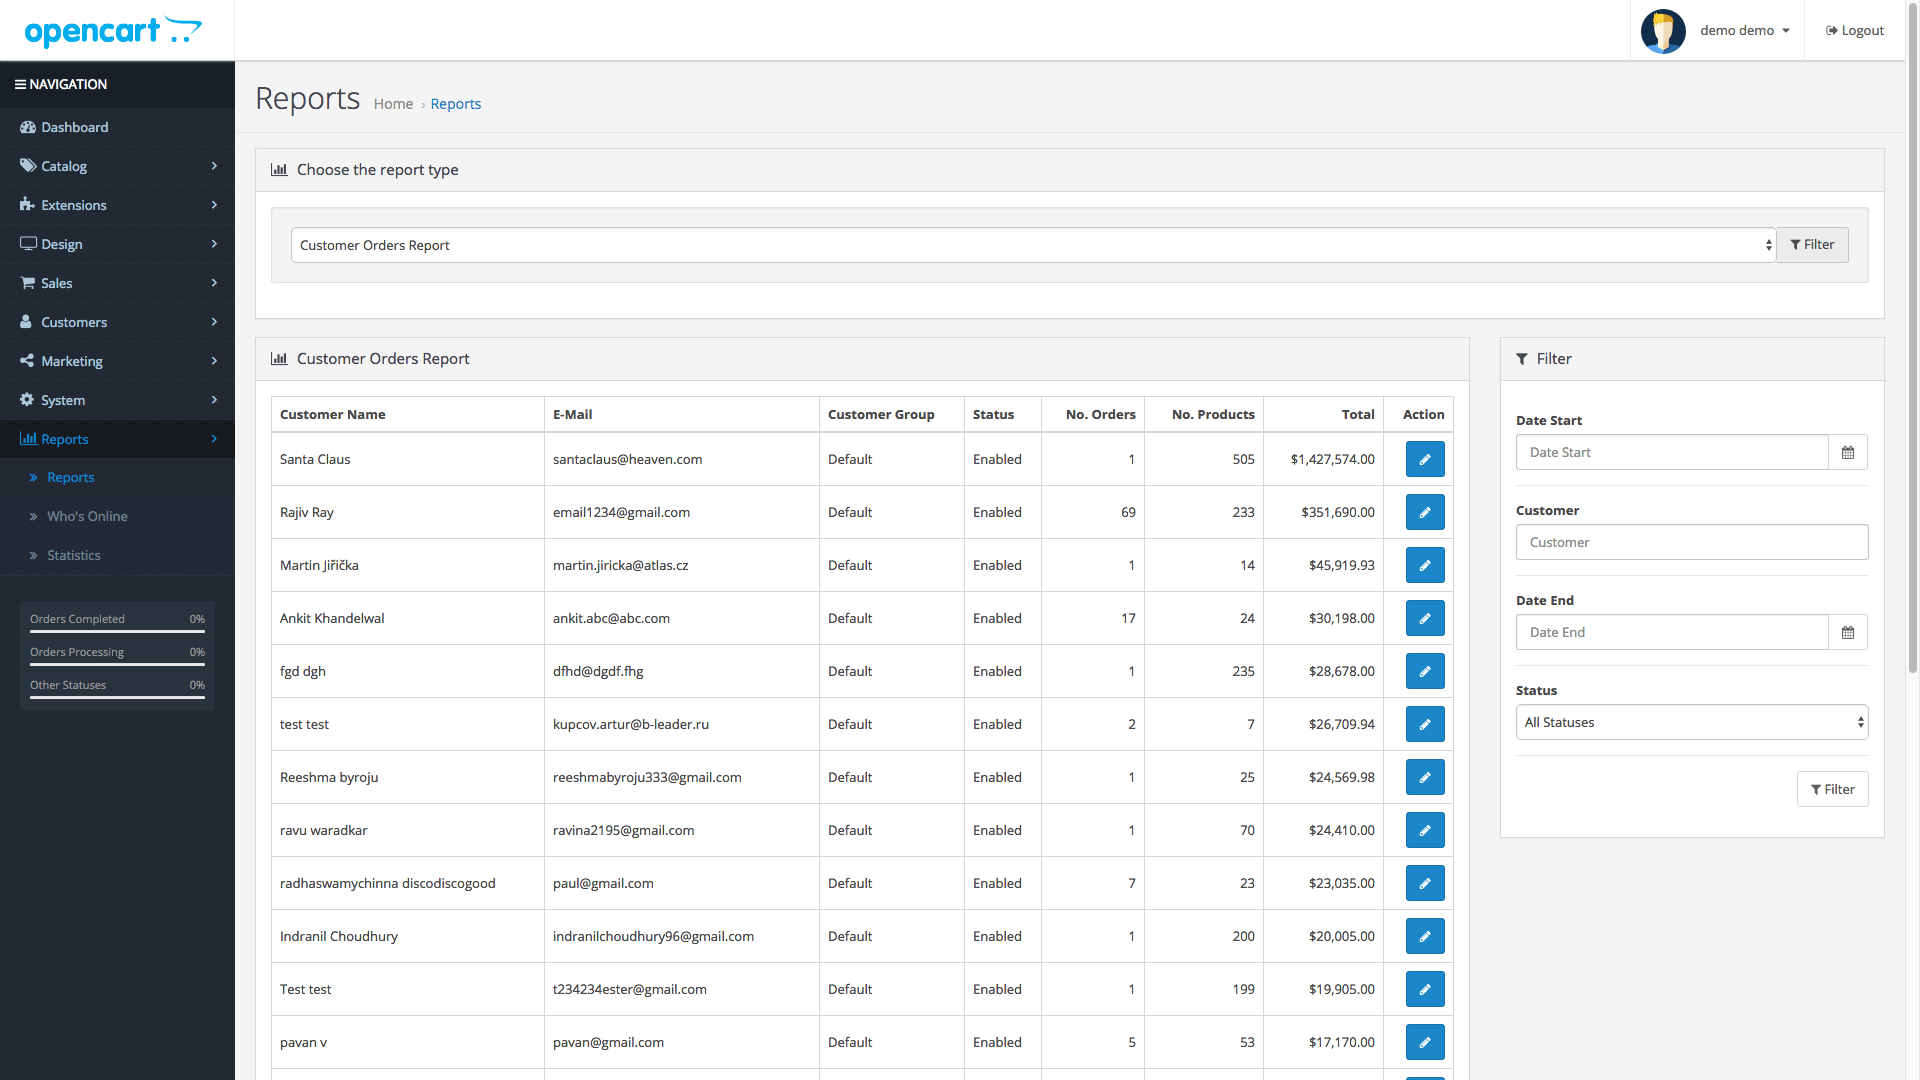Open Statistics submenu item
Screen dimensions: 1920x1080
(x=117, y=556)
